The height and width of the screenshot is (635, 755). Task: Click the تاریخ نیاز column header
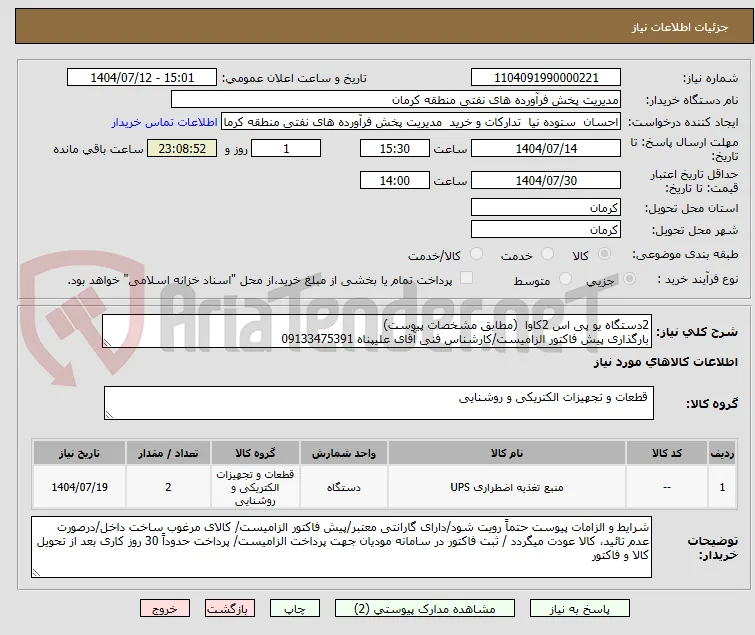coord(79,453)
